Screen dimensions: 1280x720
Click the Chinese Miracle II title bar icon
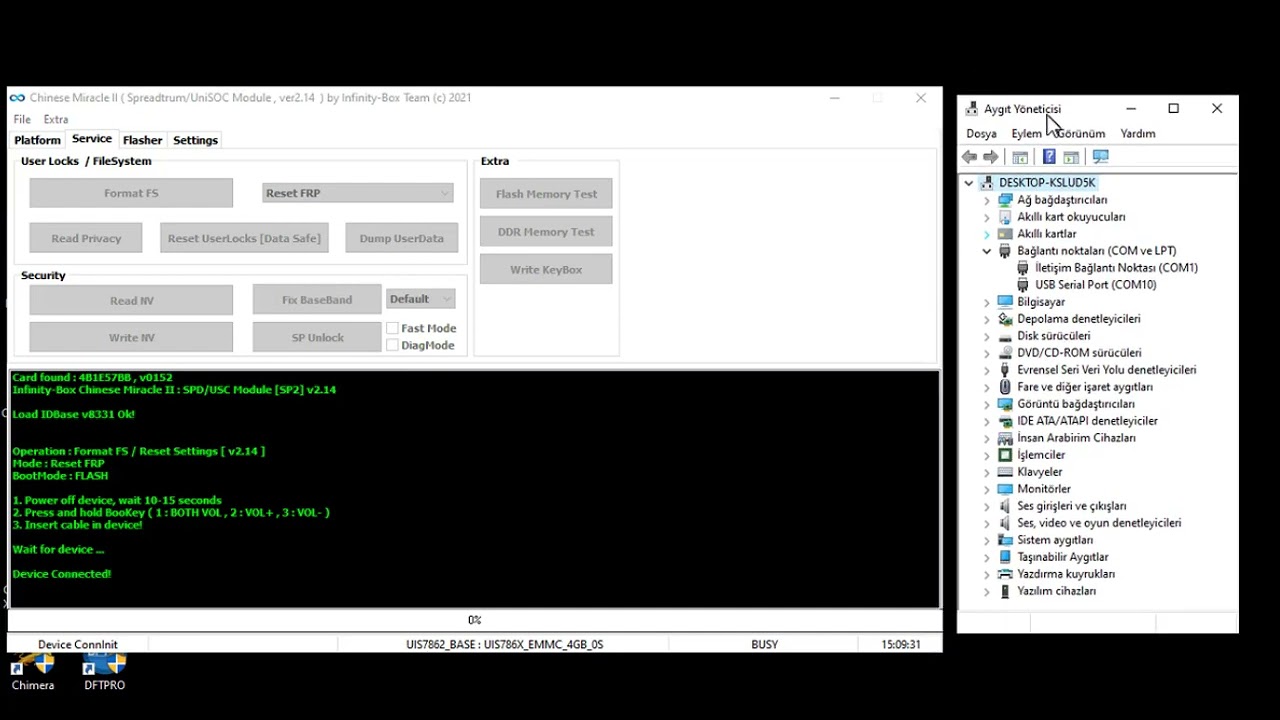[17, 98]
